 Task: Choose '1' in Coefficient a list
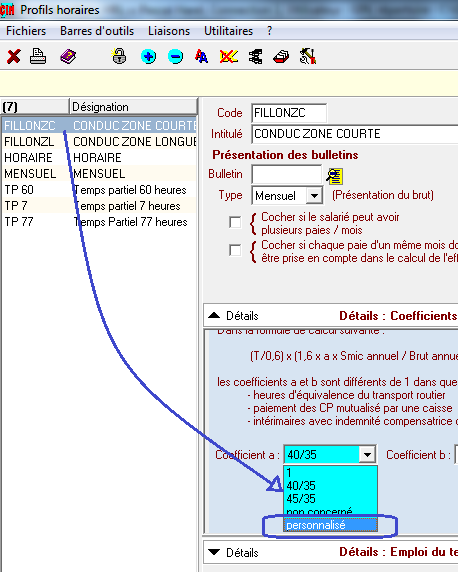click(x=330, y=473)
